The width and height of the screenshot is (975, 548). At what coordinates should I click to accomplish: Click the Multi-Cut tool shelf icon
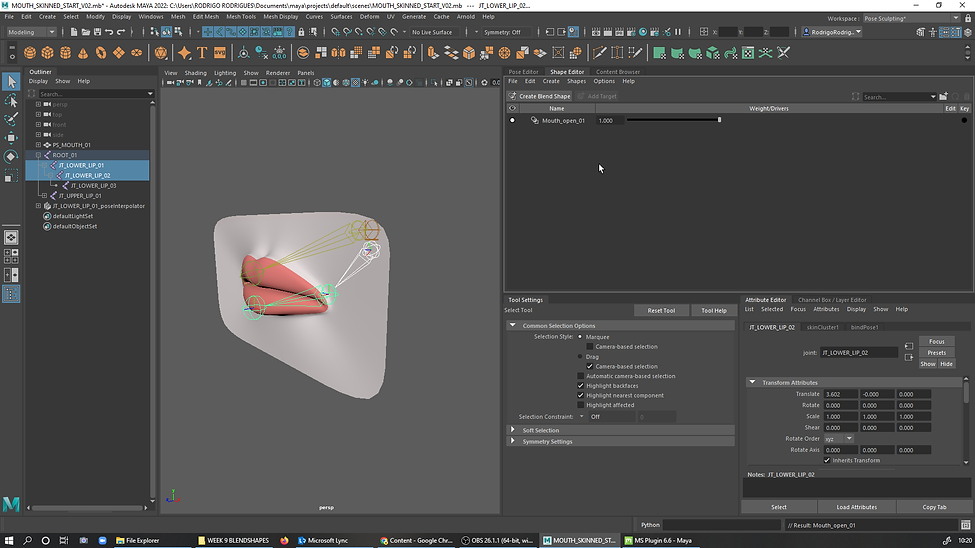point(599,53)
